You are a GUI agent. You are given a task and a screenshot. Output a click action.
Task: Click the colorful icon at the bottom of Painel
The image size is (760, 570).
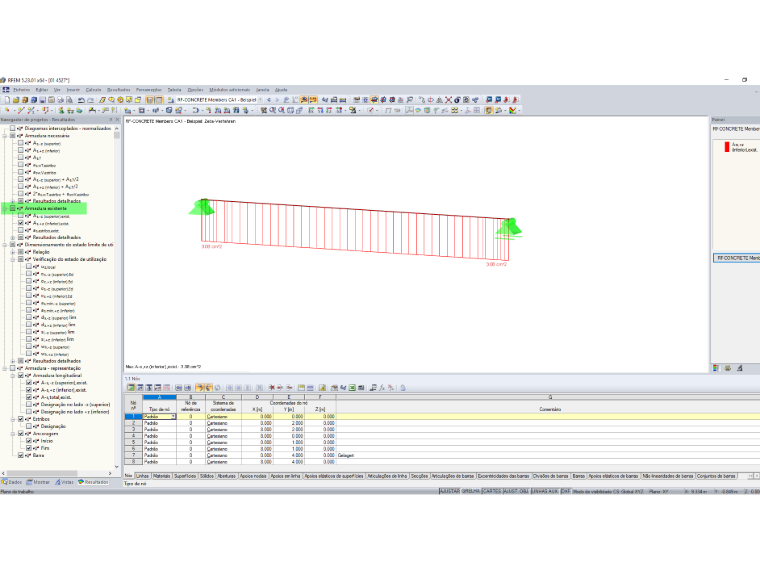pos(716,368)
